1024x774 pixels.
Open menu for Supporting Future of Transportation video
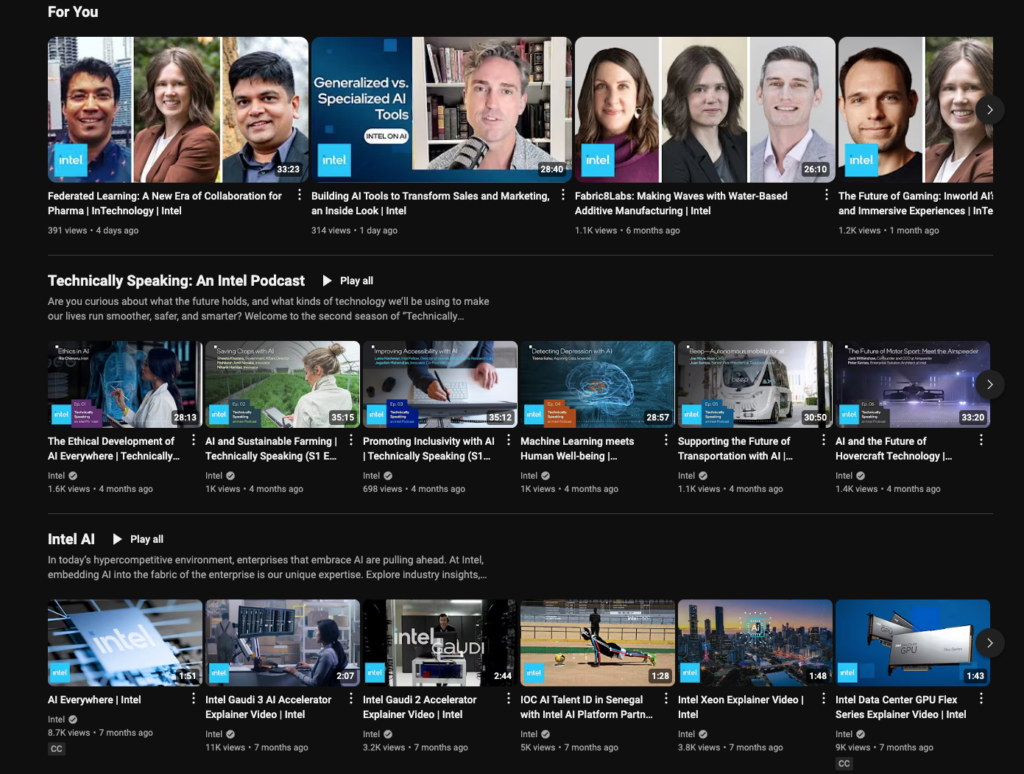824,440
